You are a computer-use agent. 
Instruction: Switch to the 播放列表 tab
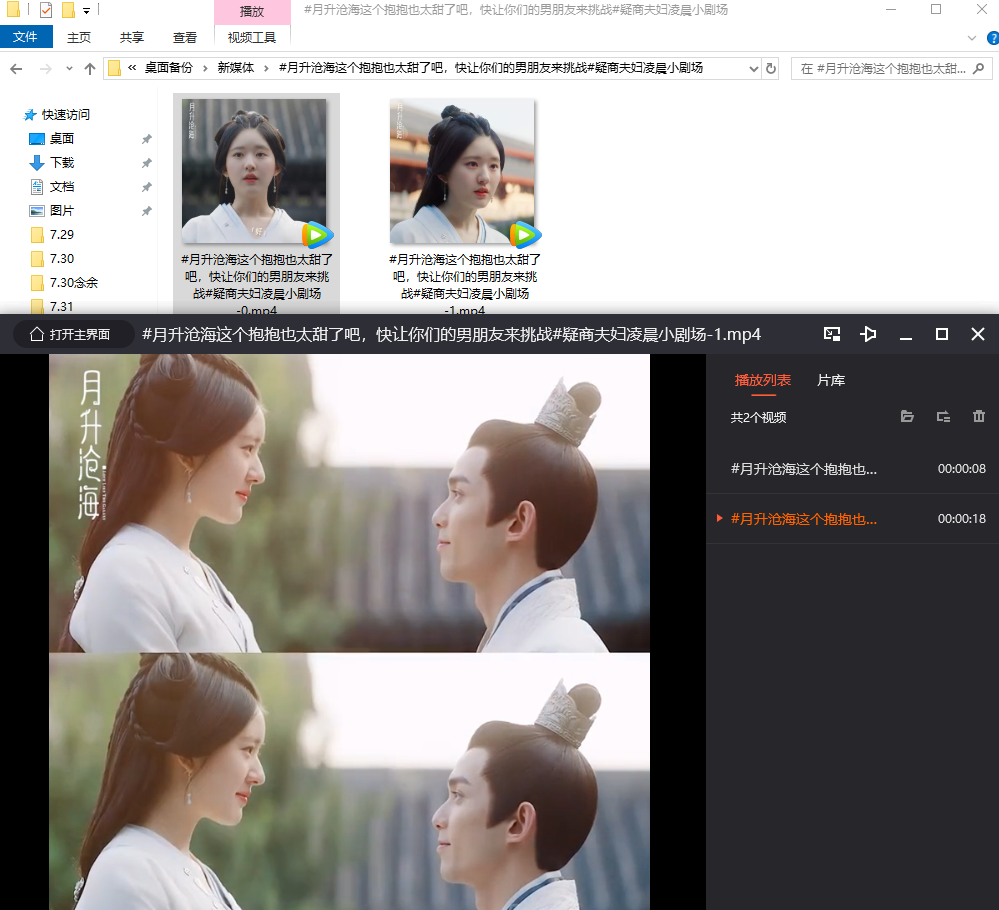763,380
